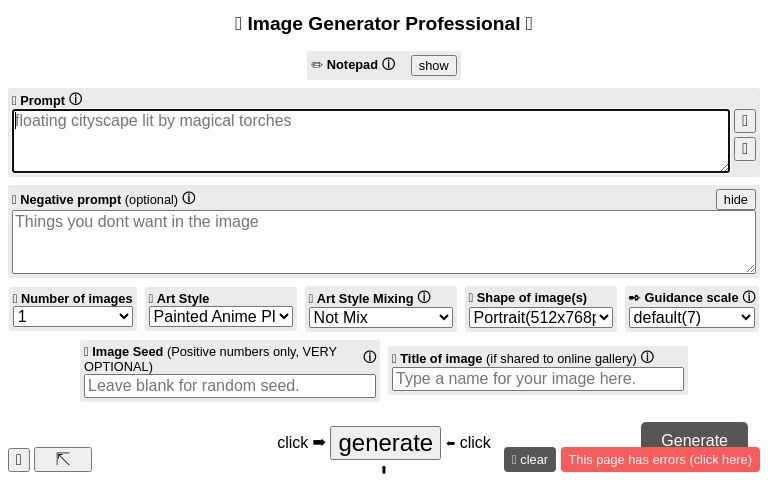The image size is (768, 480).
Task: Click the arrow-to-corner button at bottom left
Action: 63,459
